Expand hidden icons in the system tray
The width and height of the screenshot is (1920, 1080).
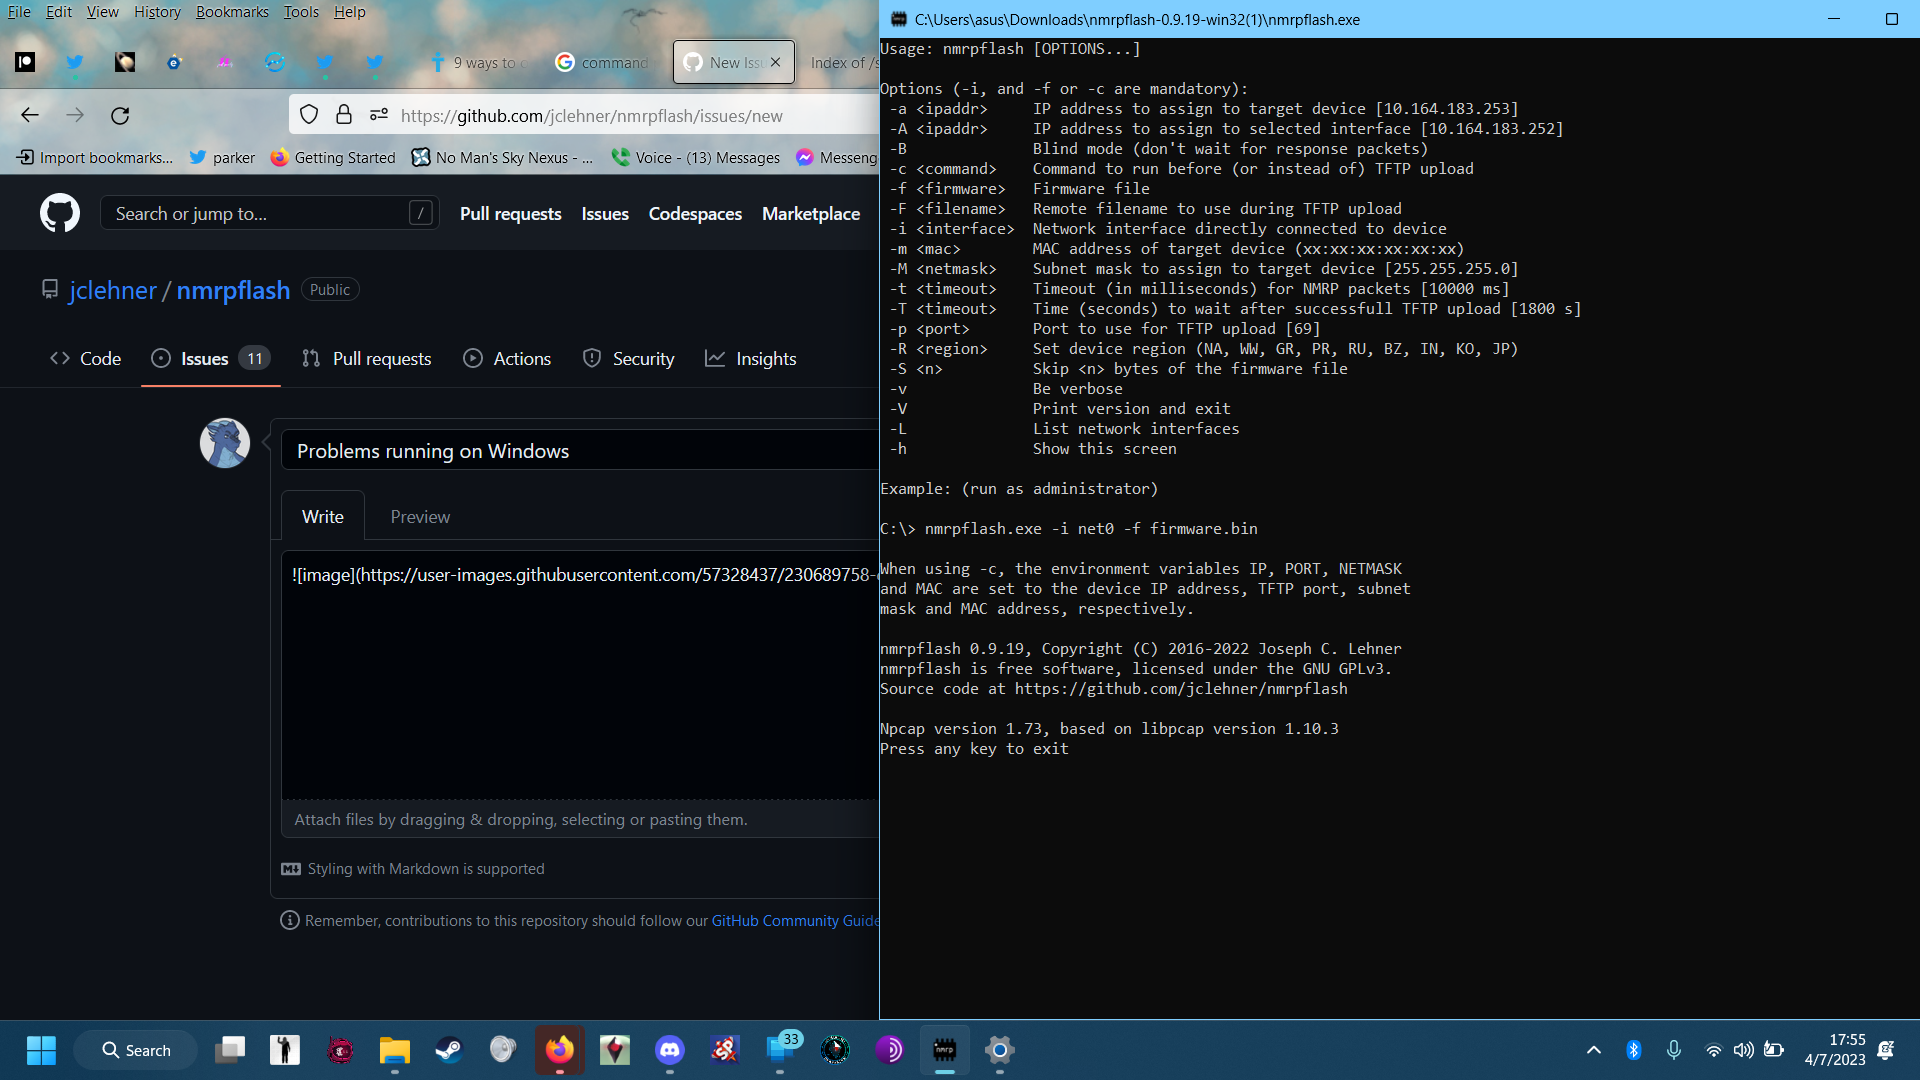click(1594, 1050)
